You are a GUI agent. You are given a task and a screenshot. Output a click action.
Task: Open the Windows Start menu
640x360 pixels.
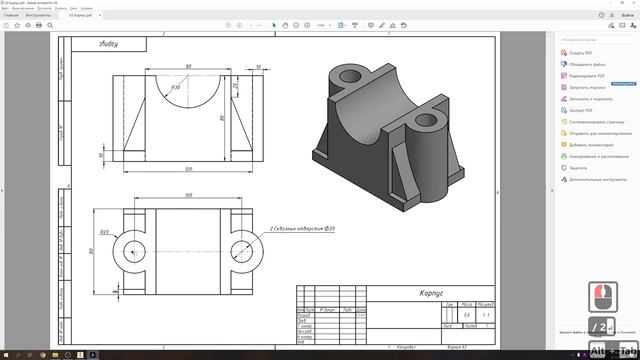click(6, 355)
